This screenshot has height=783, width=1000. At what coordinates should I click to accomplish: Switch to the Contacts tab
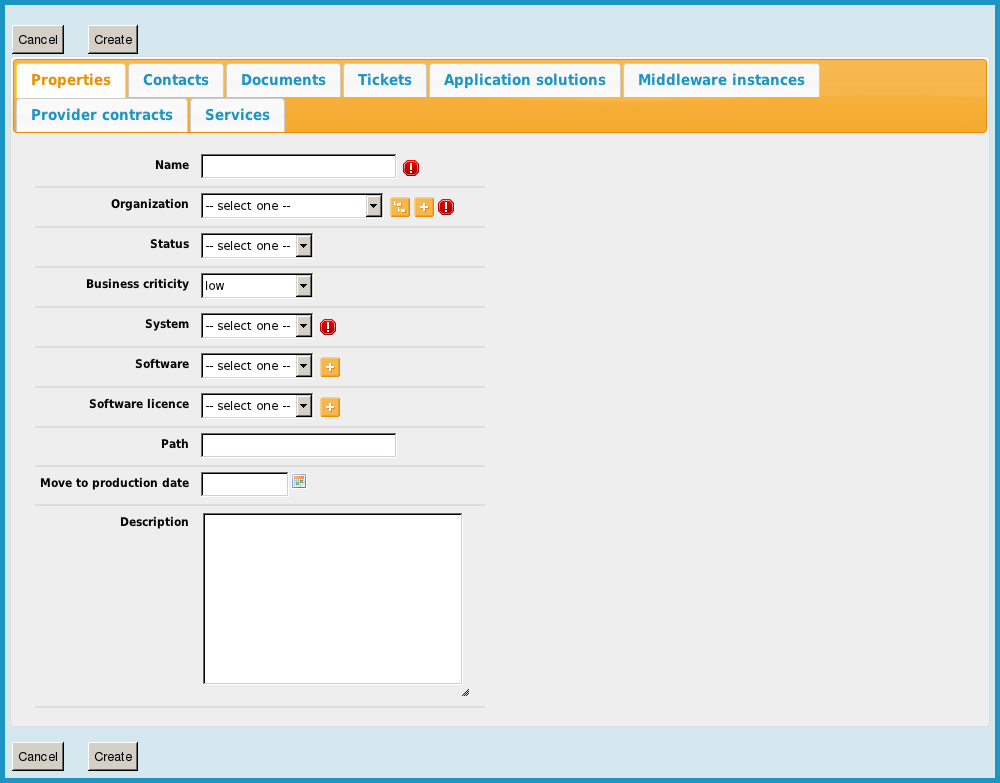(x=176, y=80)
